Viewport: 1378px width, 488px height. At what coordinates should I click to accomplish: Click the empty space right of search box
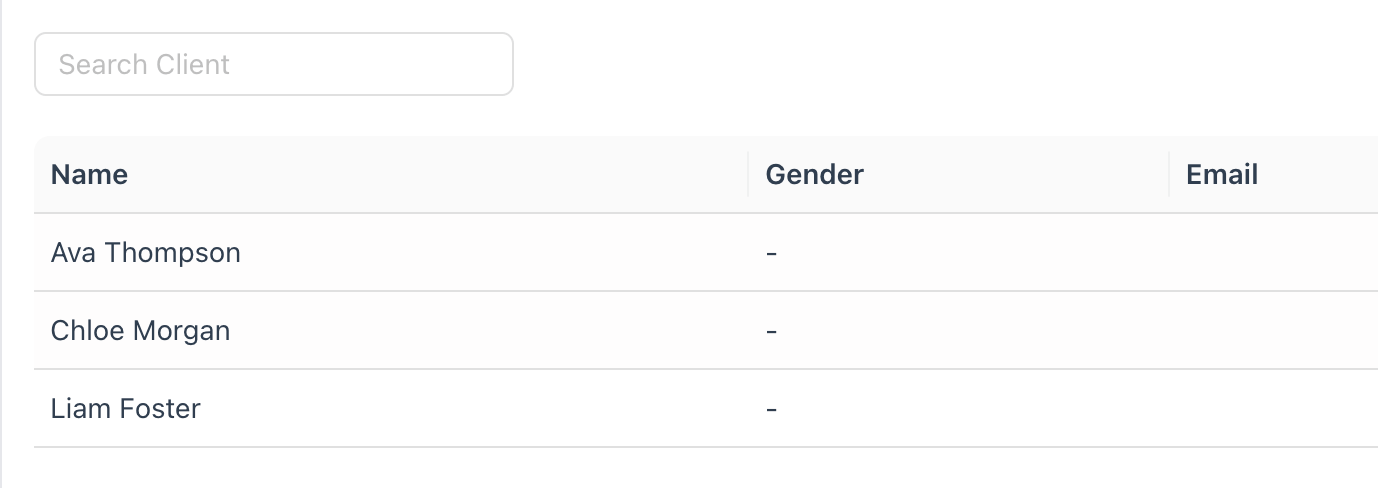pos(900,65)
